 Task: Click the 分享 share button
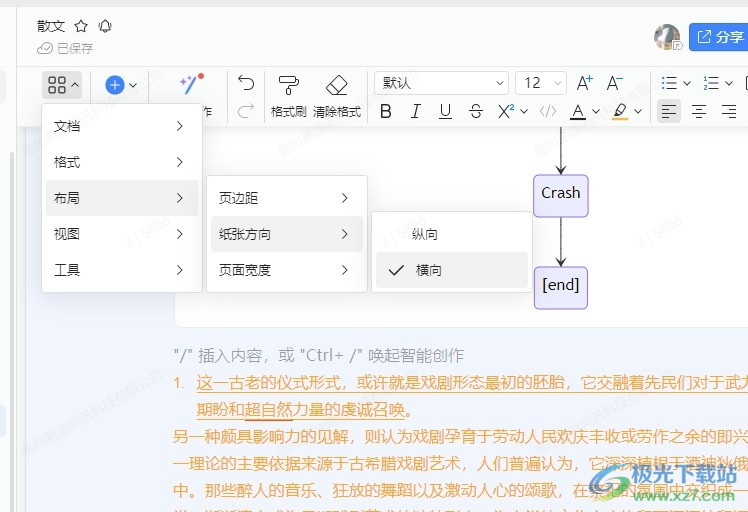coord(718,37)
